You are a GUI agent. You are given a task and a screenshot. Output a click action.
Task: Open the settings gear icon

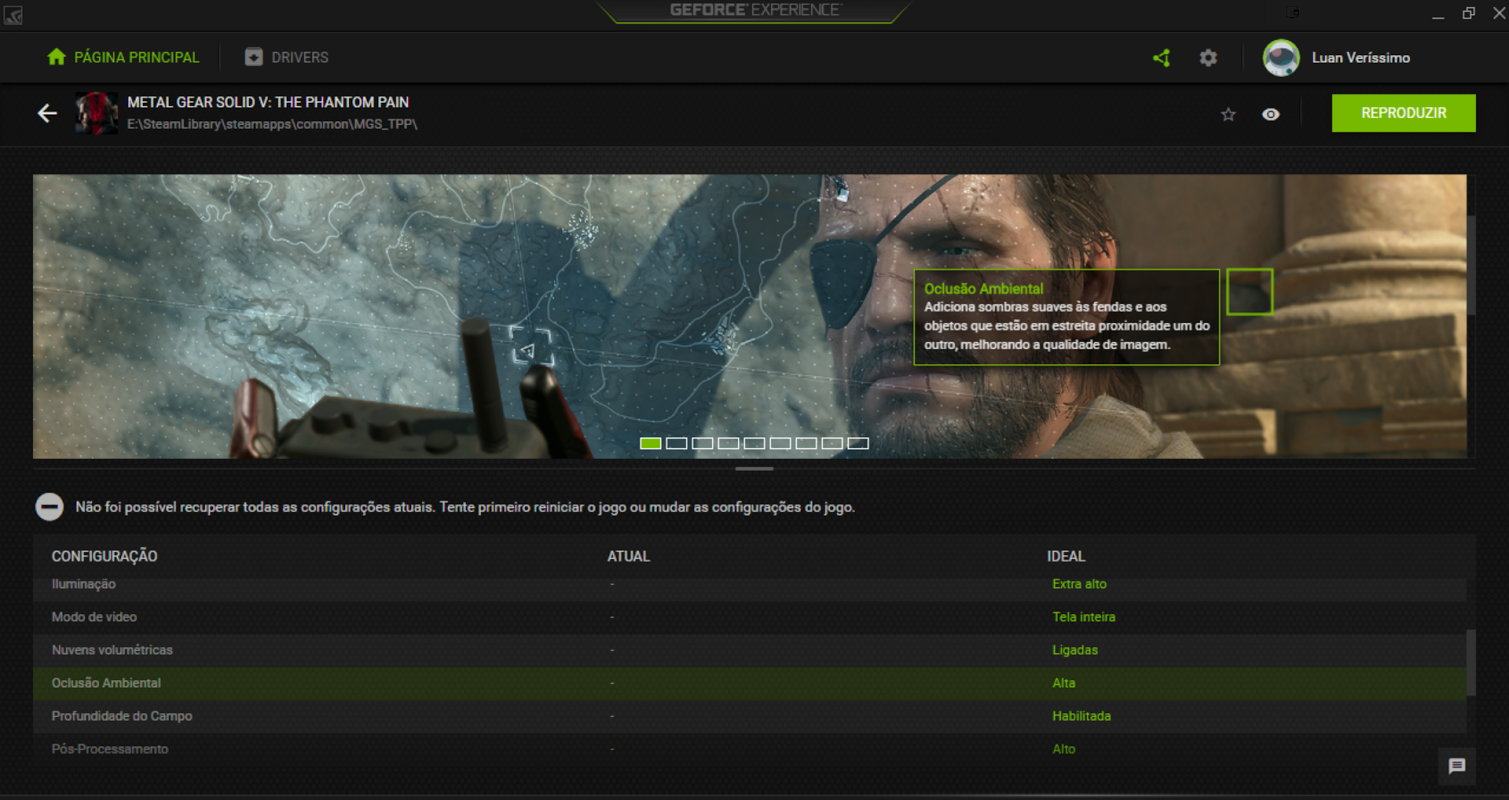[x=1208, y=58]
